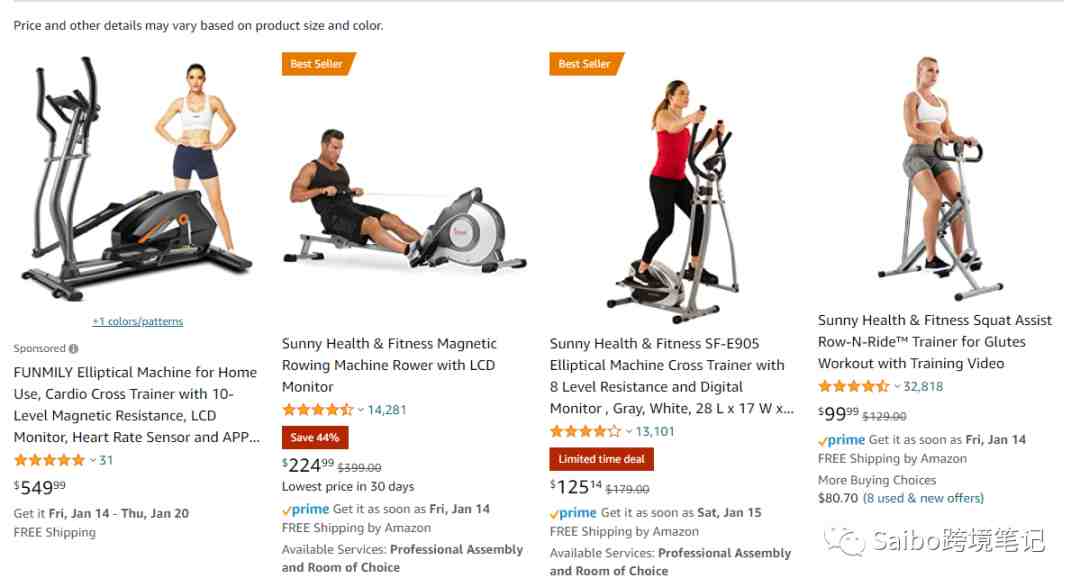
Task: Open Row-N-Ride squat trainer product image
Action: coord(935,177)
